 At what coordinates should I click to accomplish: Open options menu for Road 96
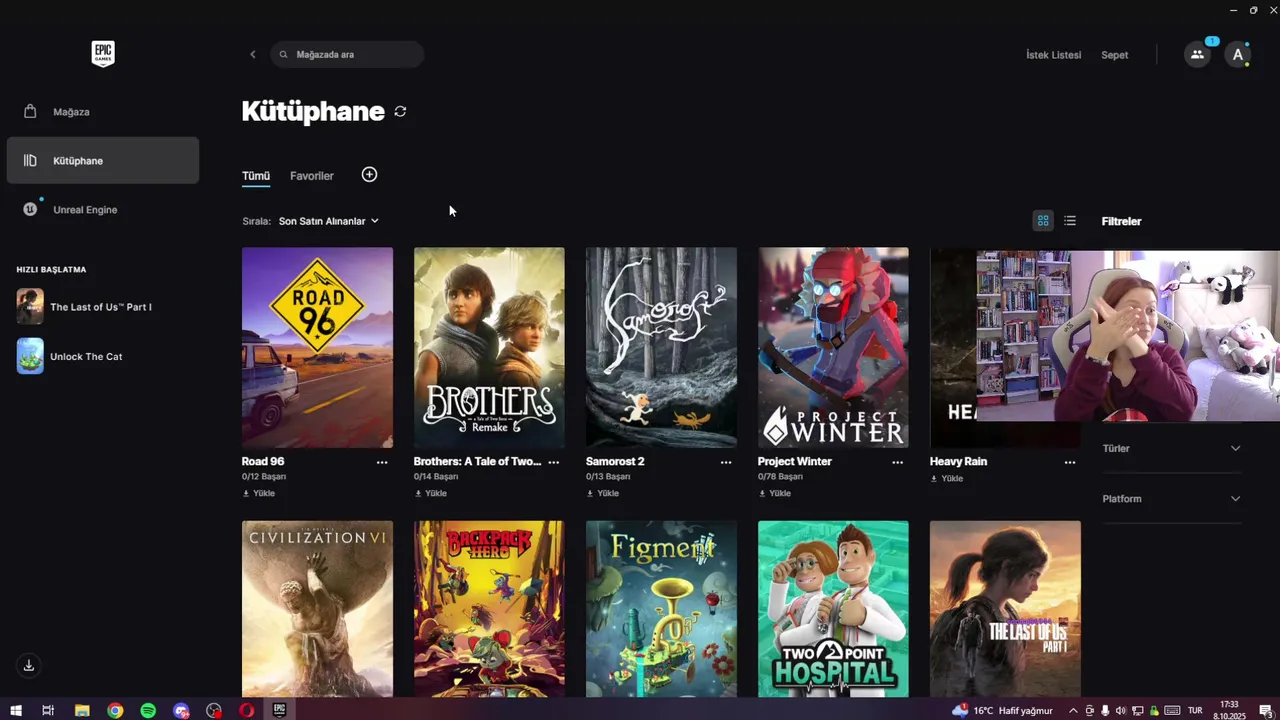382,462
